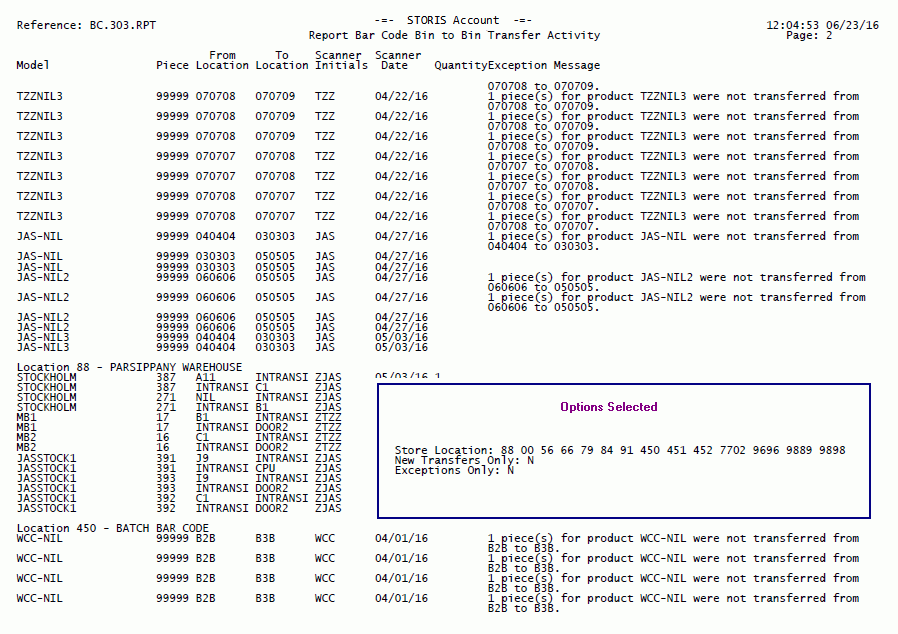The image size is (898, 634).
Task: Click the Model column header
Action: tap(32, 66)
